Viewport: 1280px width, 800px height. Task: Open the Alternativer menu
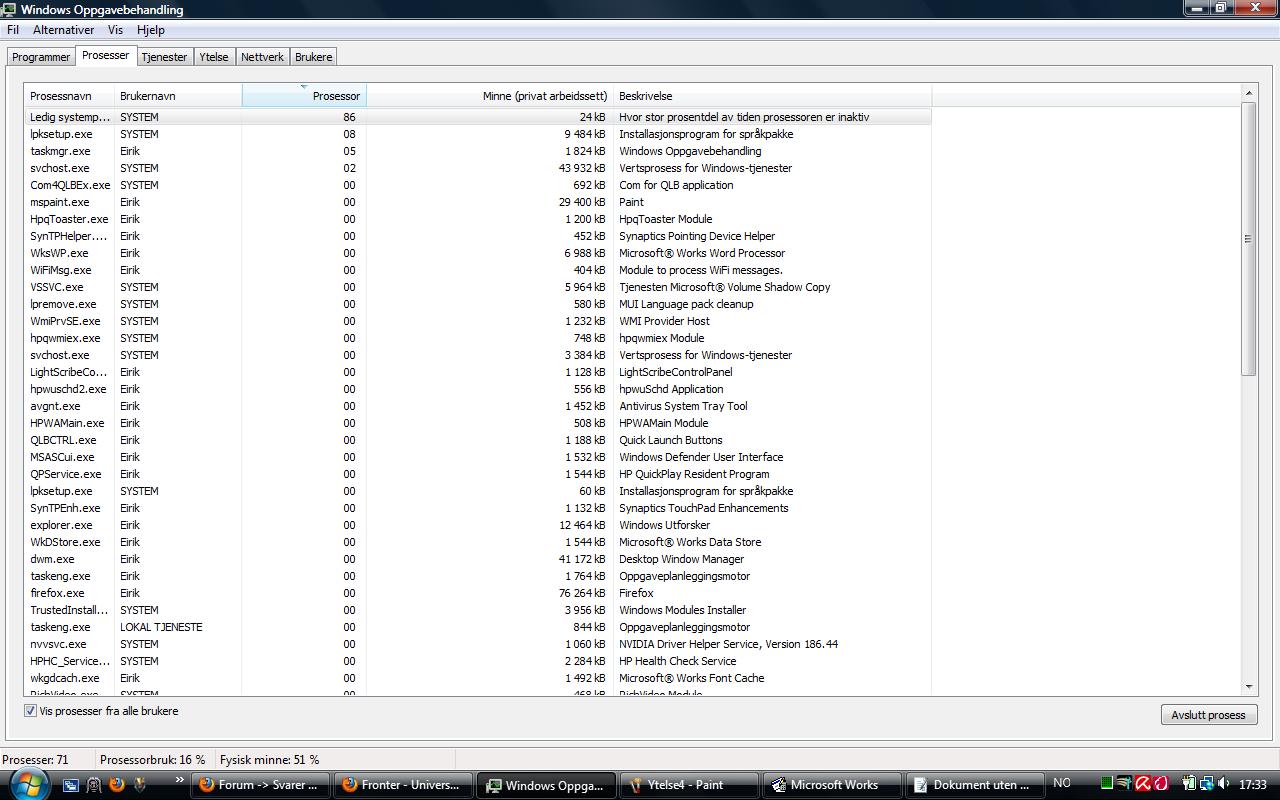tap(63, 30)
